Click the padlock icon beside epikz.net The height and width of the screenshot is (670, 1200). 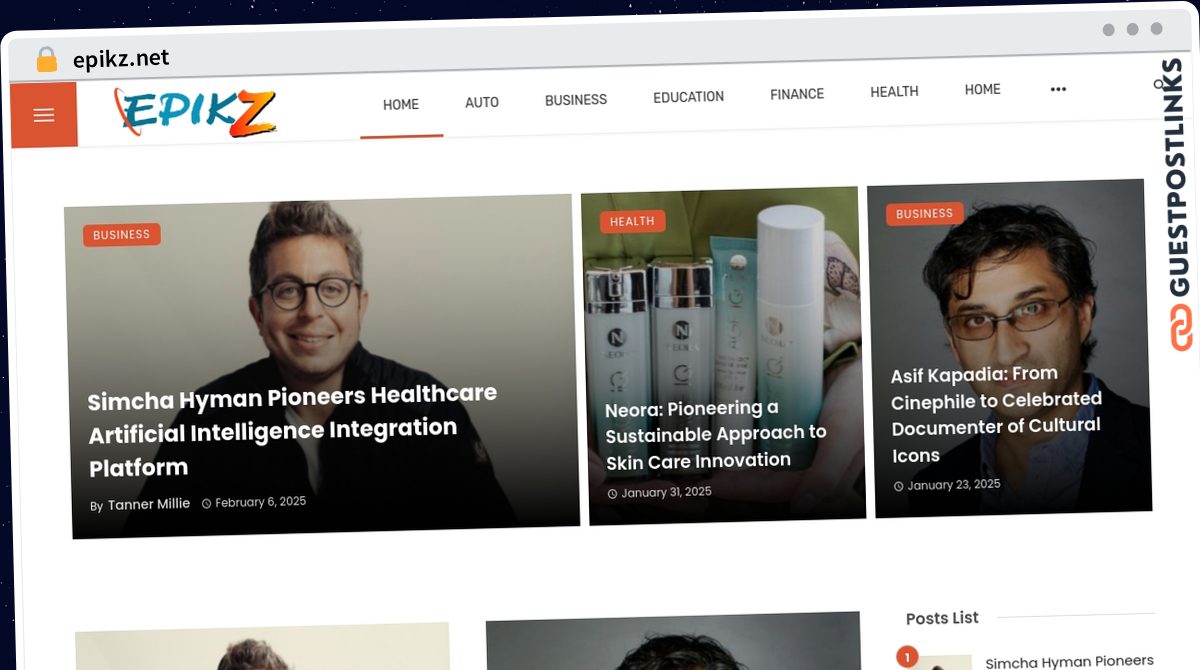point(46,60)
